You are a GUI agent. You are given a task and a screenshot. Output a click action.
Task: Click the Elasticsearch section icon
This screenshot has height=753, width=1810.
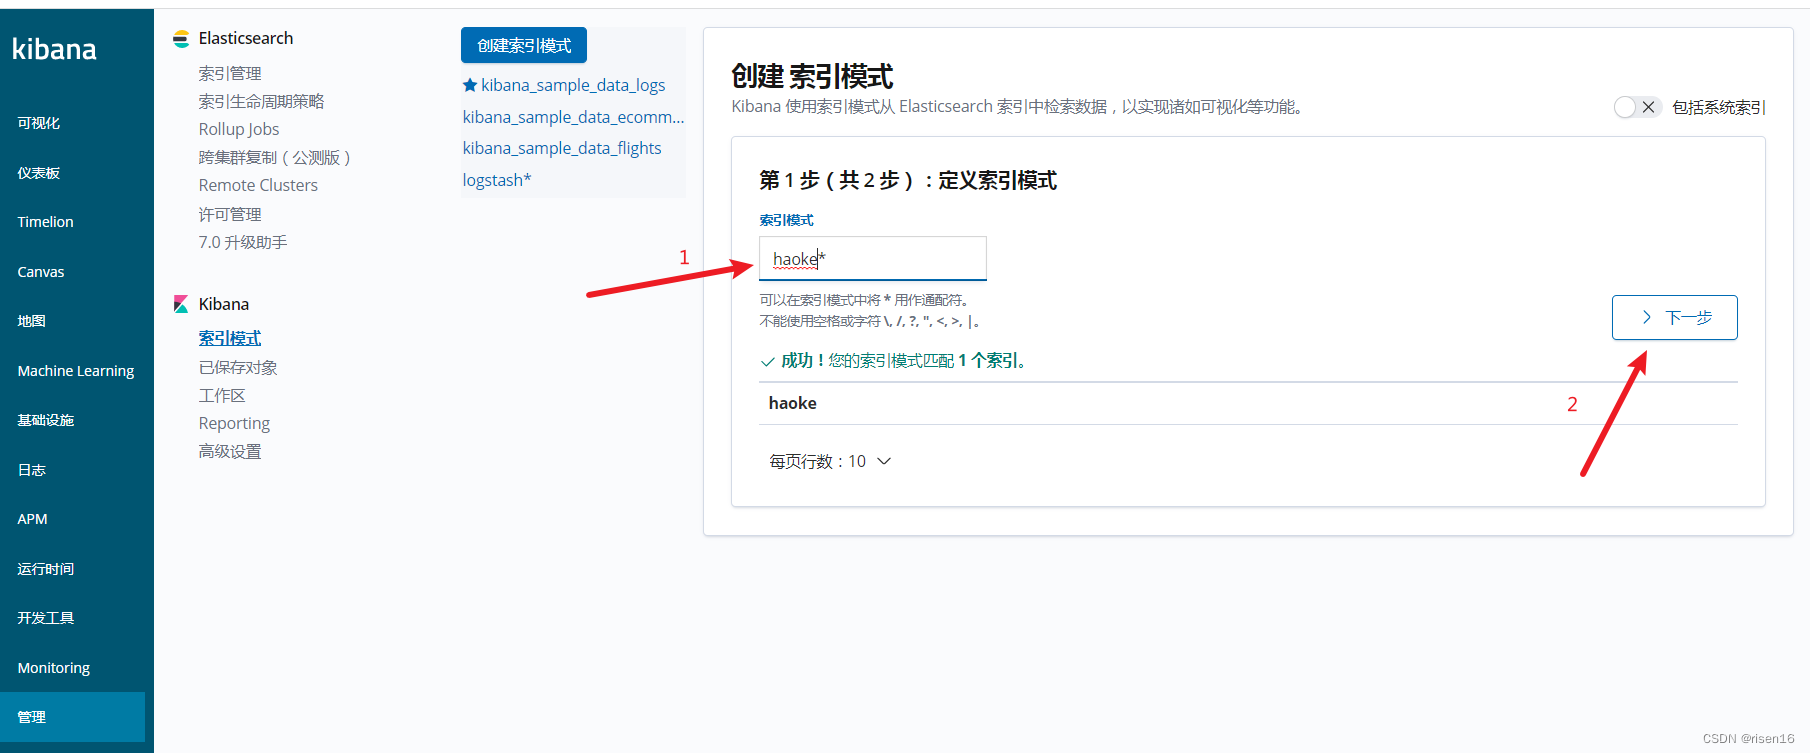[181, 39]
